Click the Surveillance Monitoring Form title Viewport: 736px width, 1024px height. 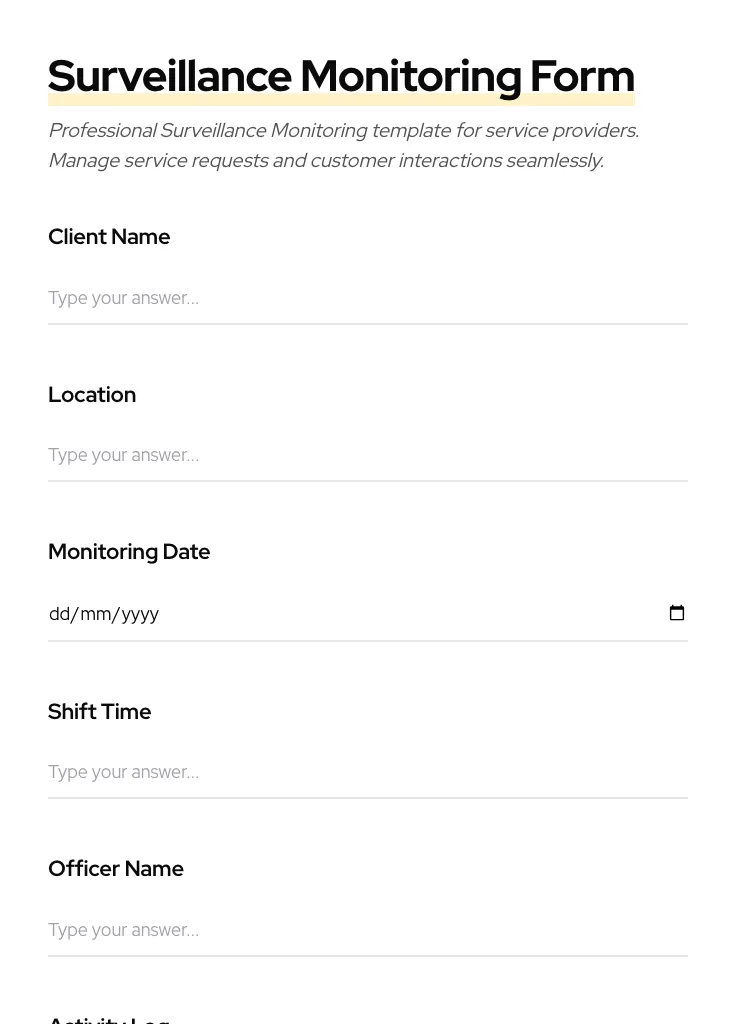340,75
